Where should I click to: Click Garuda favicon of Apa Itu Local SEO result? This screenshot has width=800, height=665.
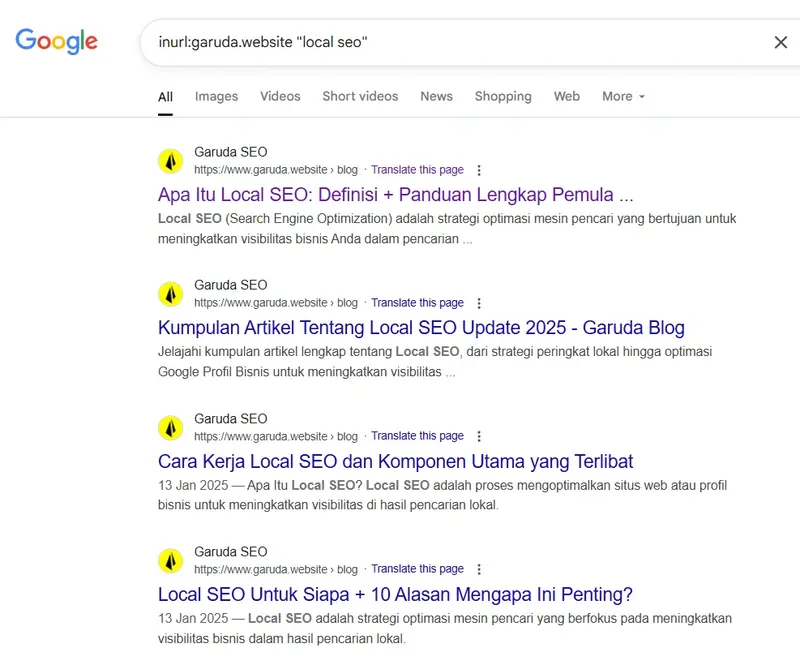point(171,161)
